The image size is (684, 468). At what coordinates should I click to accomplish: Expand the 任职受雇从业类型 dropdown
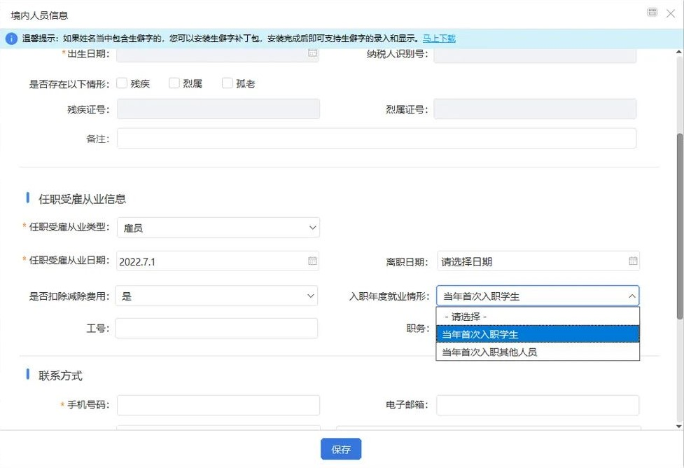point(218,228)
